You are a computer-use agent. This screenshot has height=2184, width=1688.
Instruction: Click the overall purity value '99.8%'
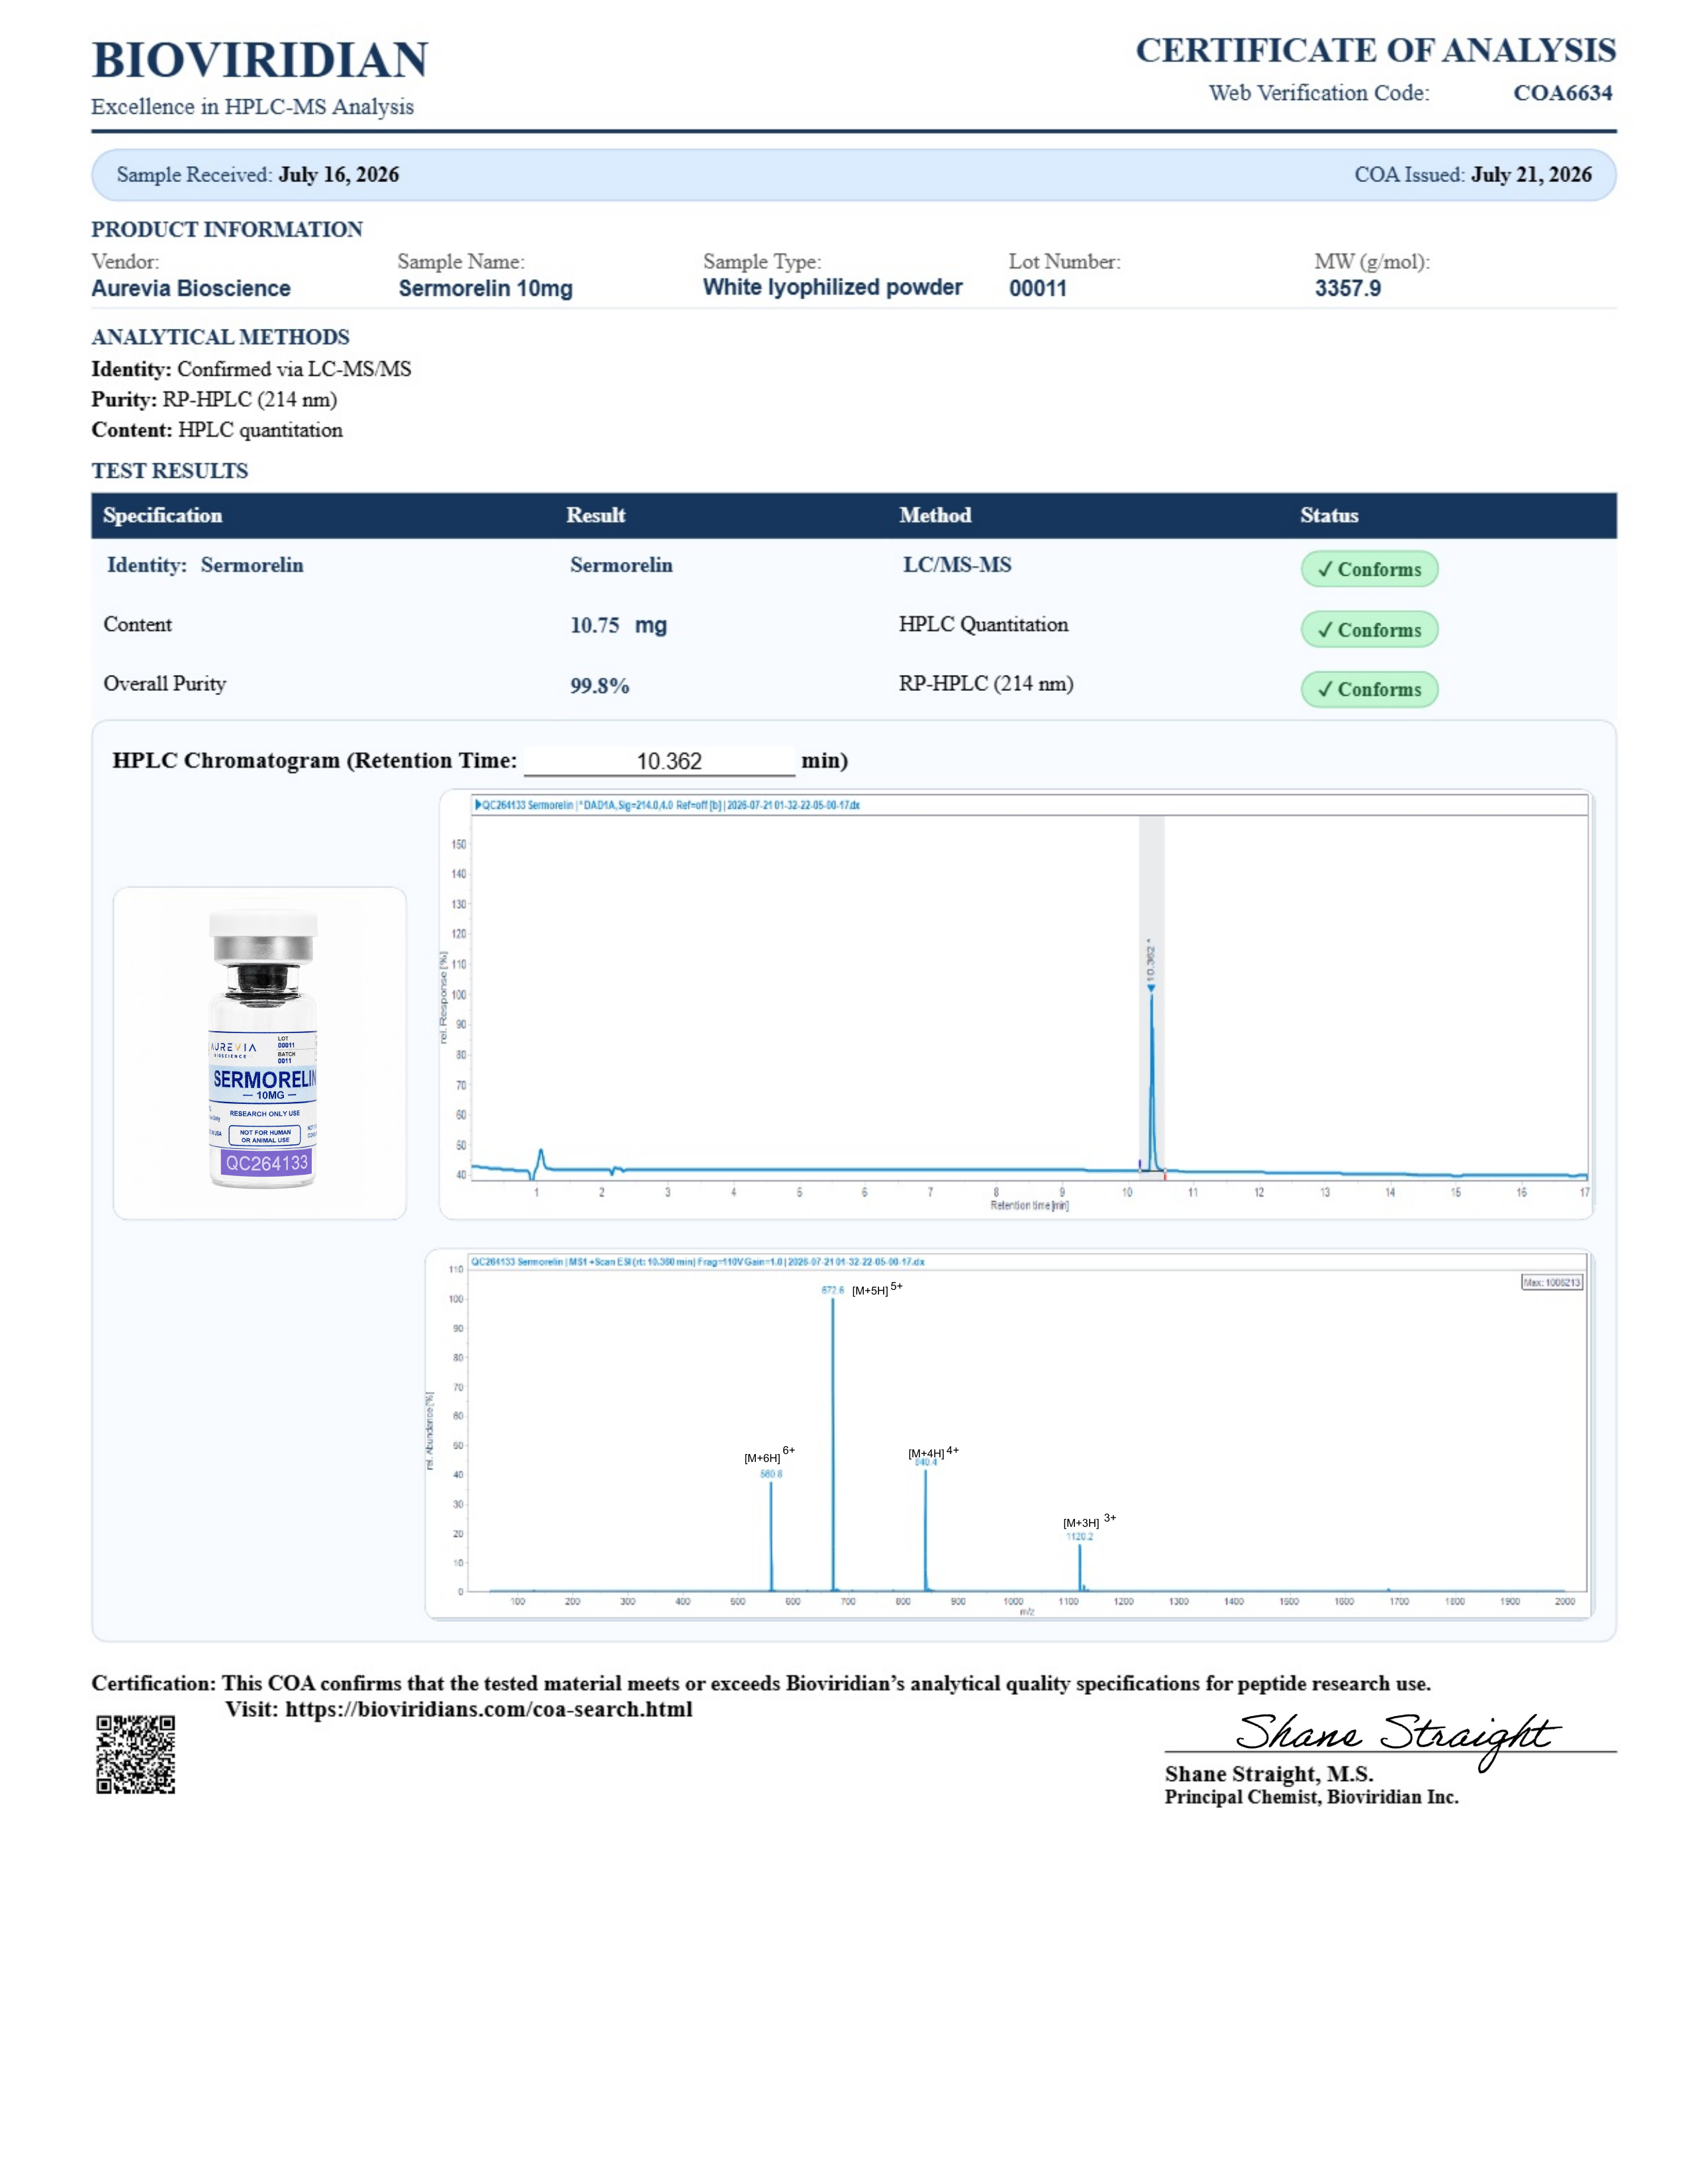point(600,686)
